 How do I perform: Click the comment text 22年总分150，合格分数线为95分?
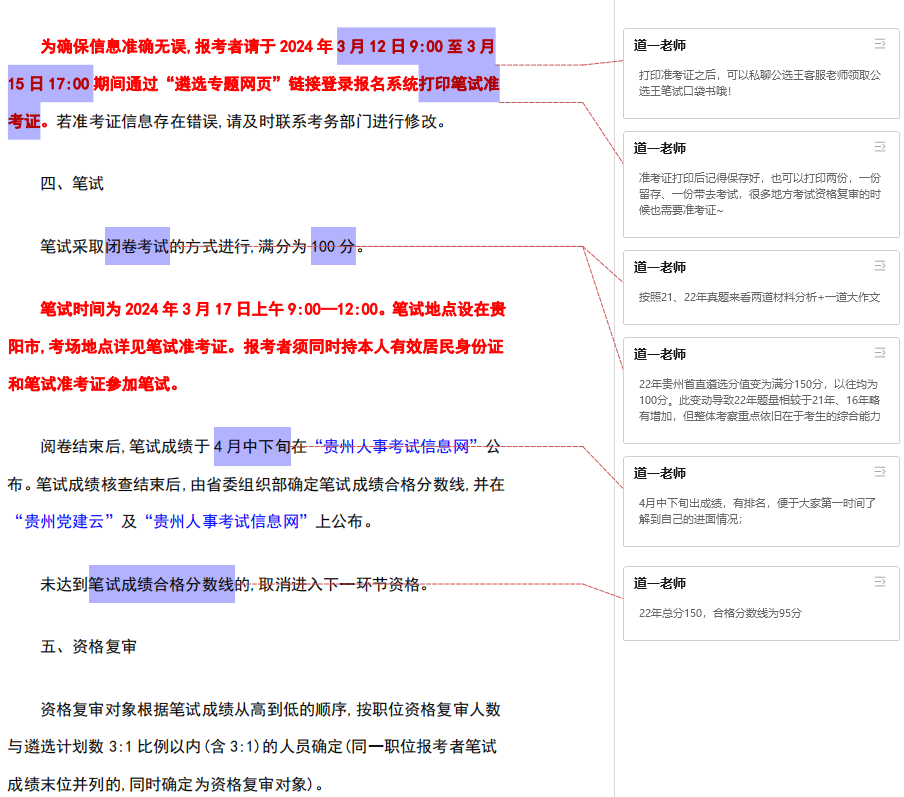(720, 613)
